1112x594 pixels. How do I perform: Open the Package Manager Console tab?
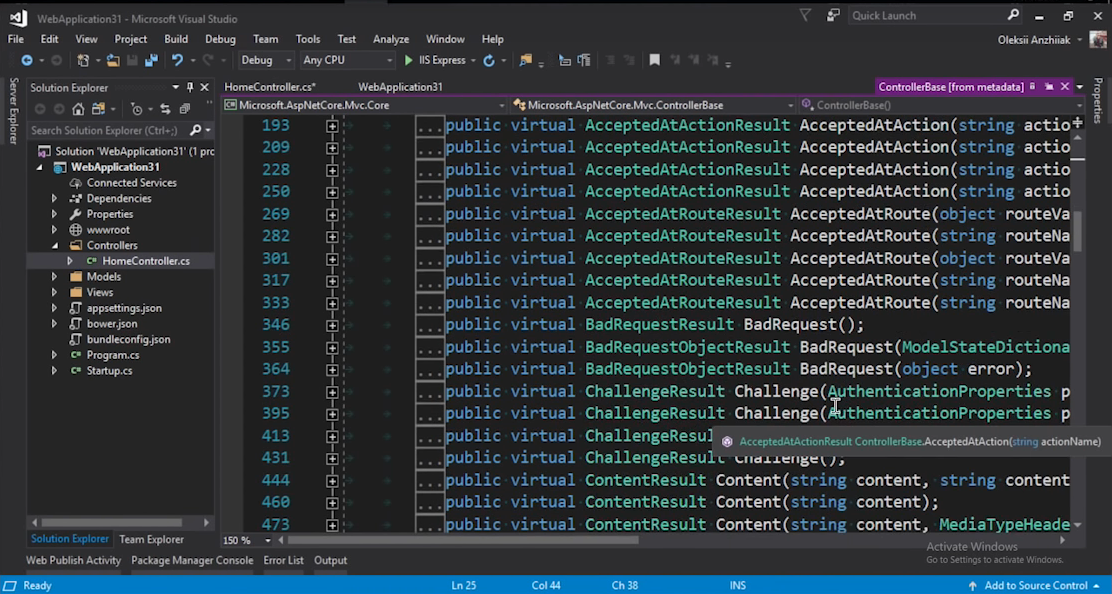point(192,560)
